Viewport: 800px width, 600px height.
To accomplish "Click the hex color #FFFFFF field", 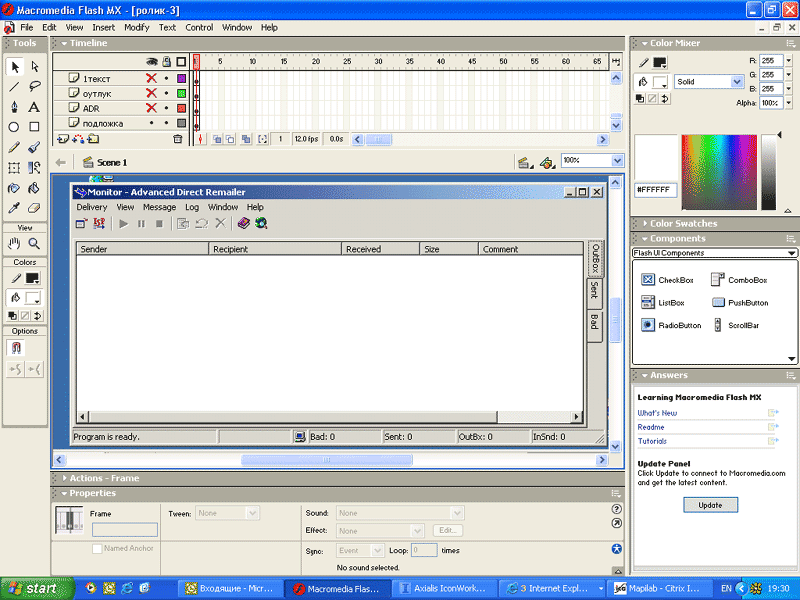I will 656,190.
